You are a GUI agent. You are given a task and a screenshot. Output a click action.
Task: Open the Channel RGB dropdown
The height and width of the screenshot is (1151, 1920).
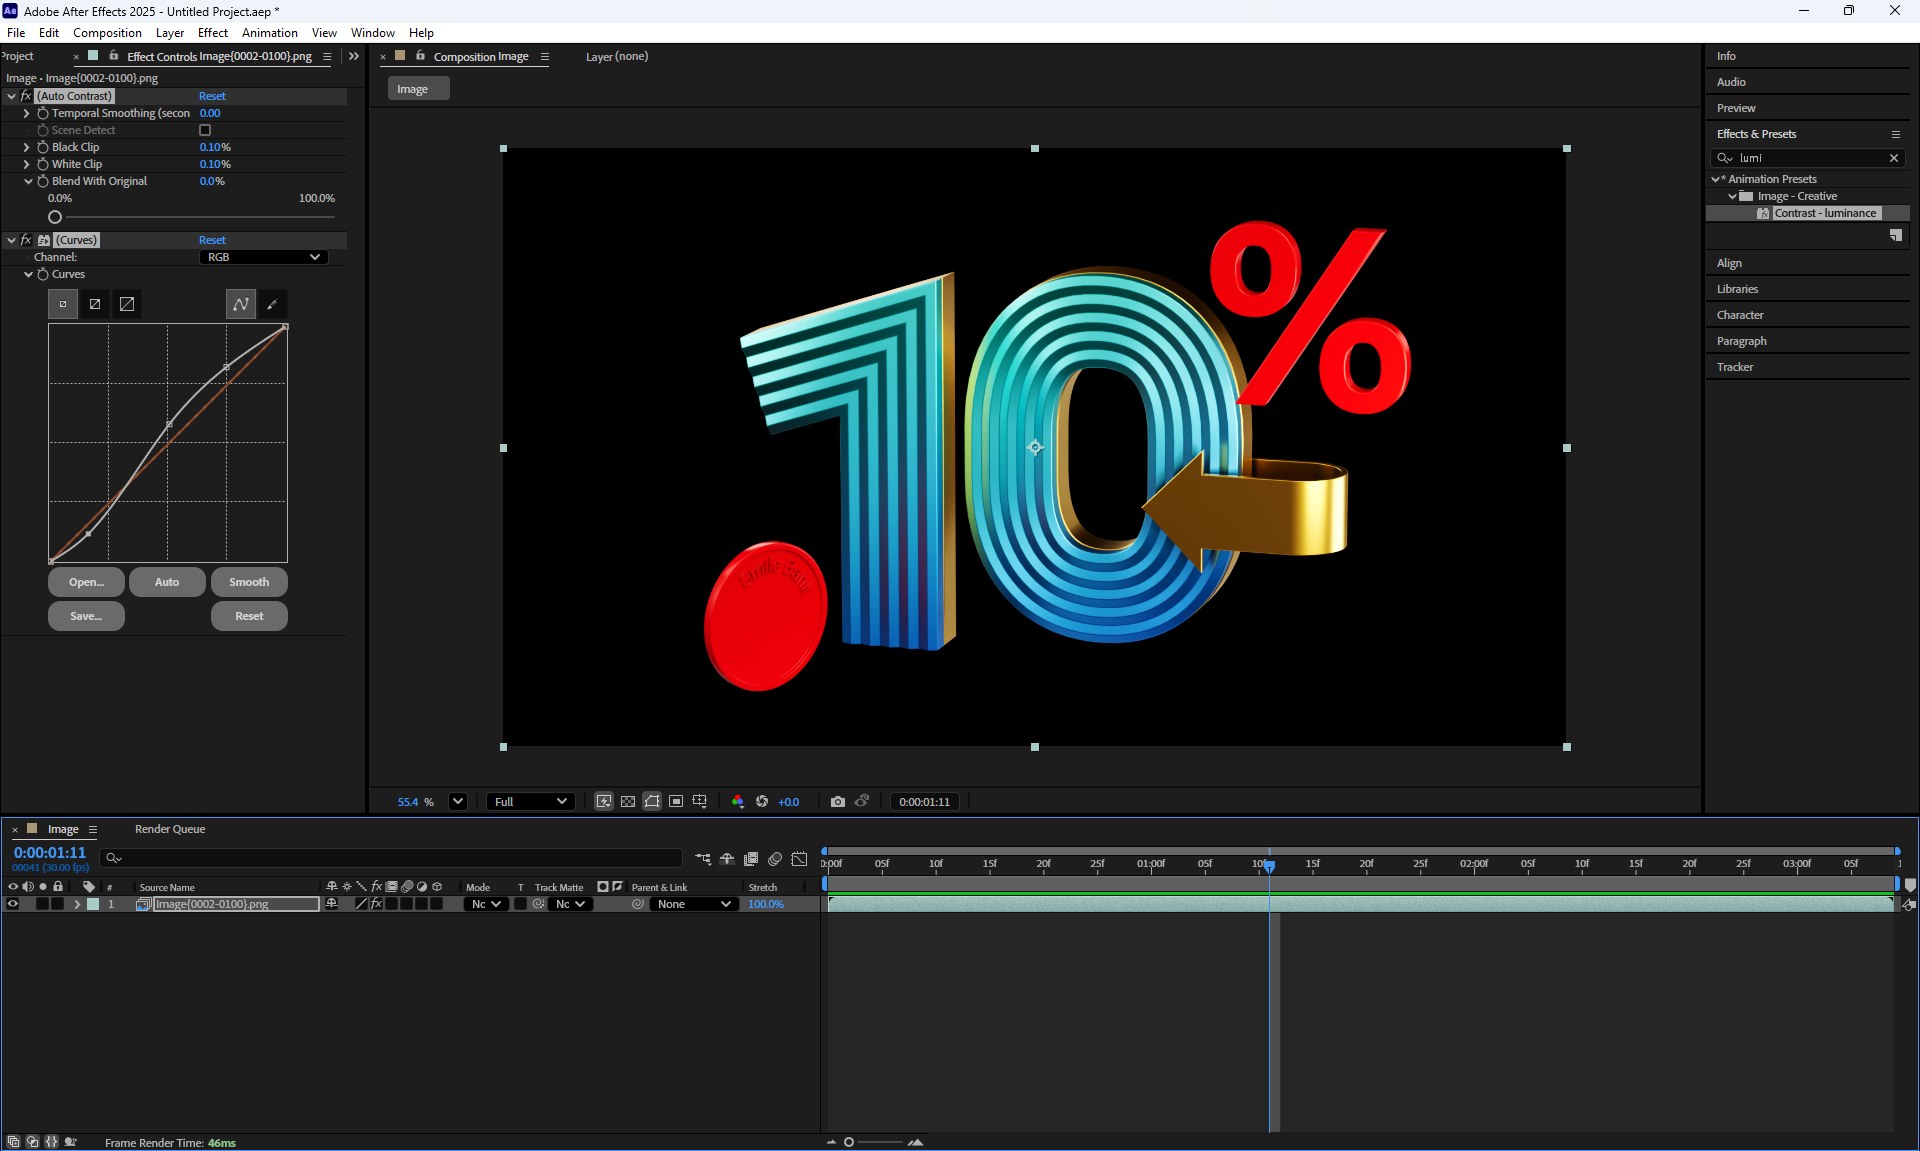(x=264, y=257)
